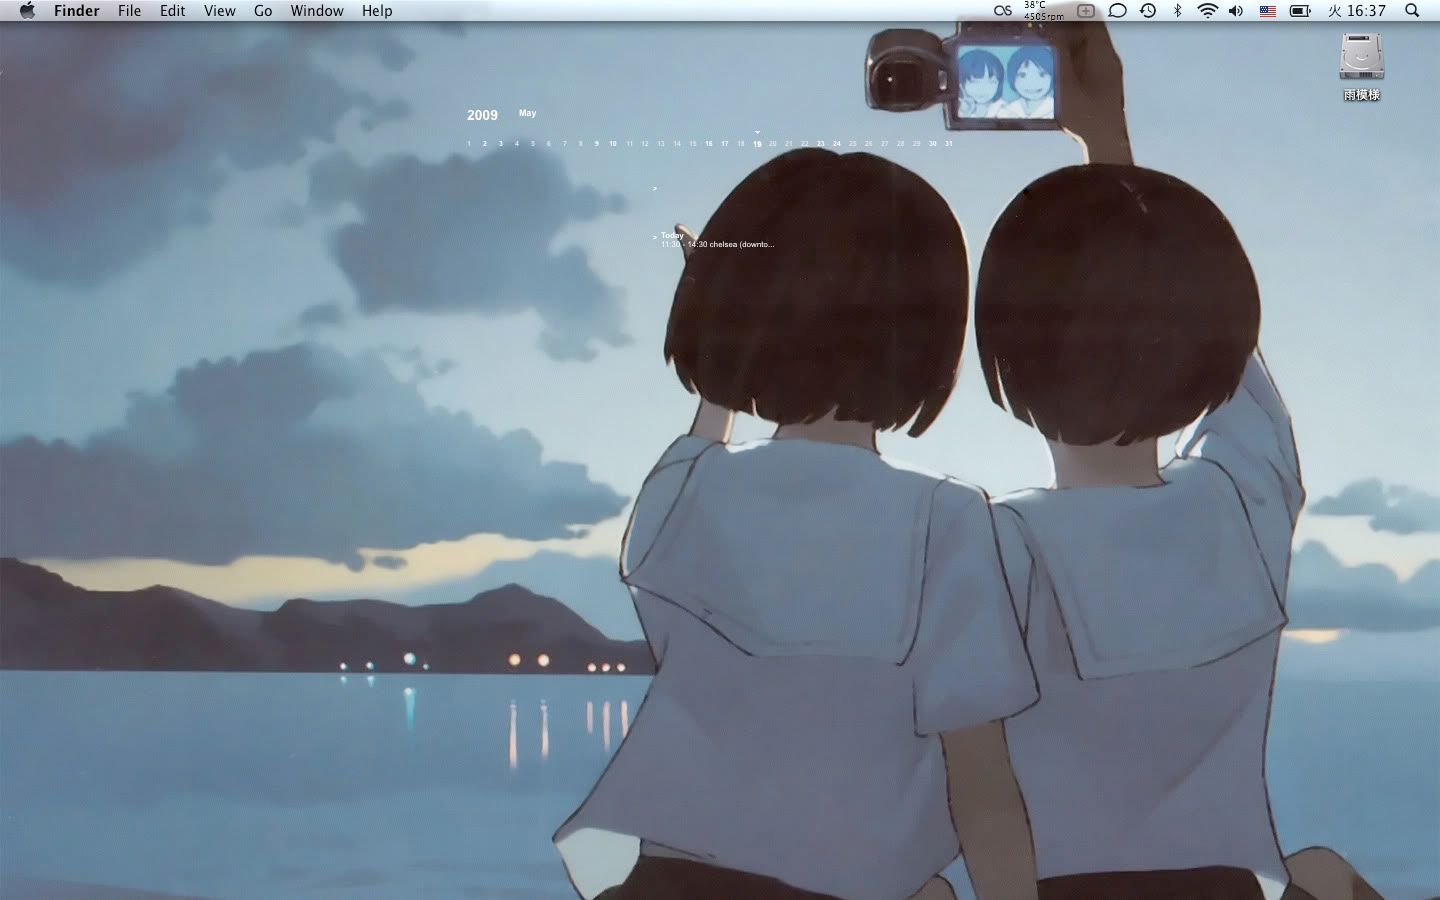Open the File menu
1440x900 pixels.
click(x=129, y=11)
